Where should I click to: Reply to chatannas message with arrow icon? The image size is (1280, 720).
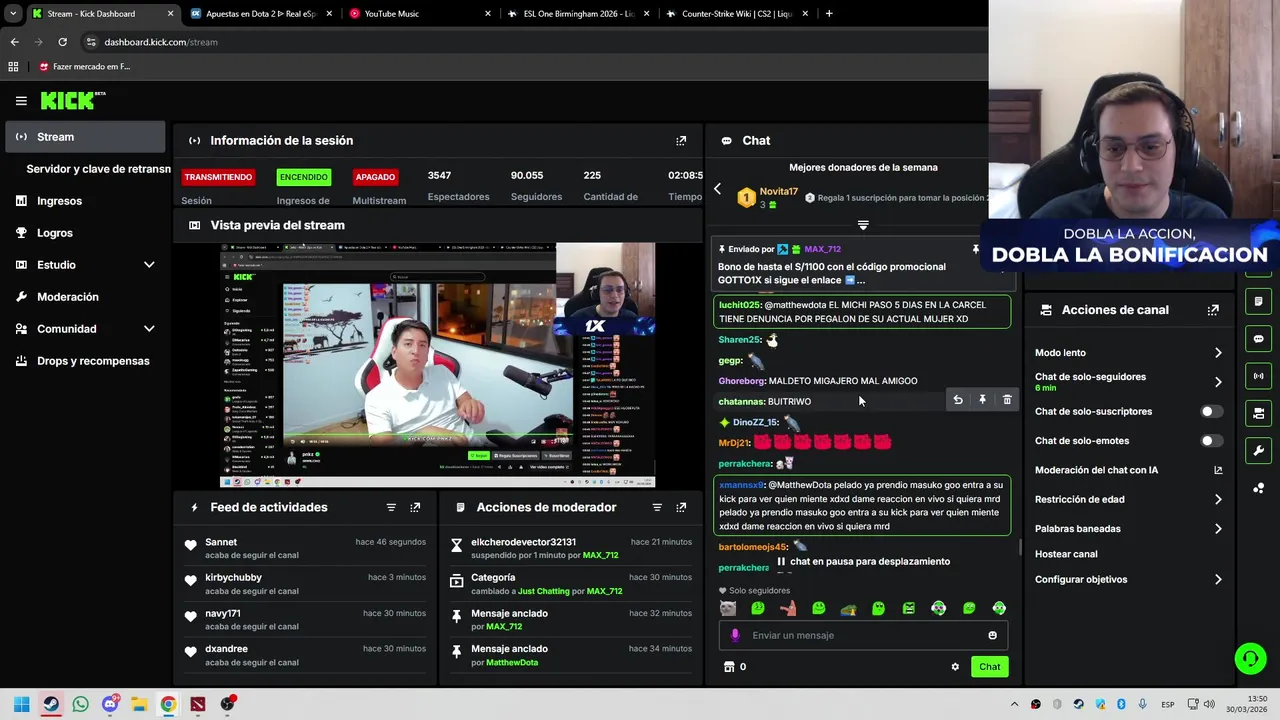(x=958, y=400)
